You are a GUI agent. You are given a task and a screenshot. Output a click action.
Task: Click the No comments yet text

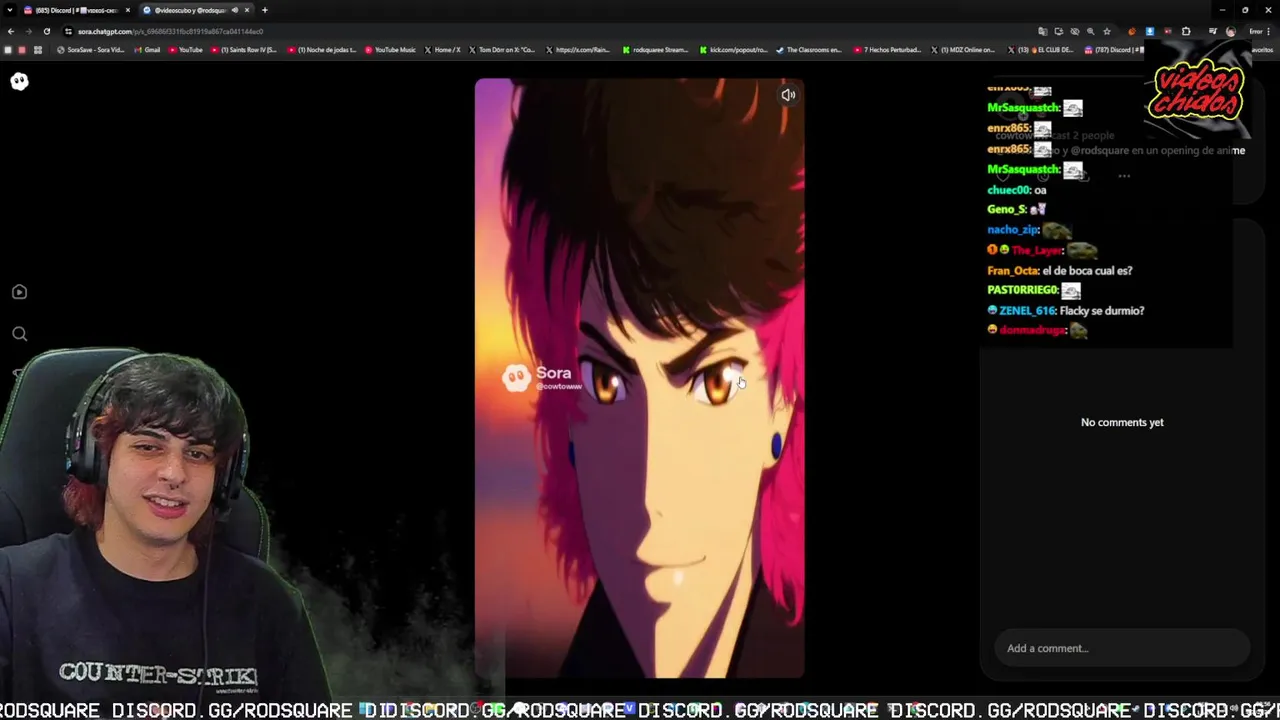tap(1122, 422)
